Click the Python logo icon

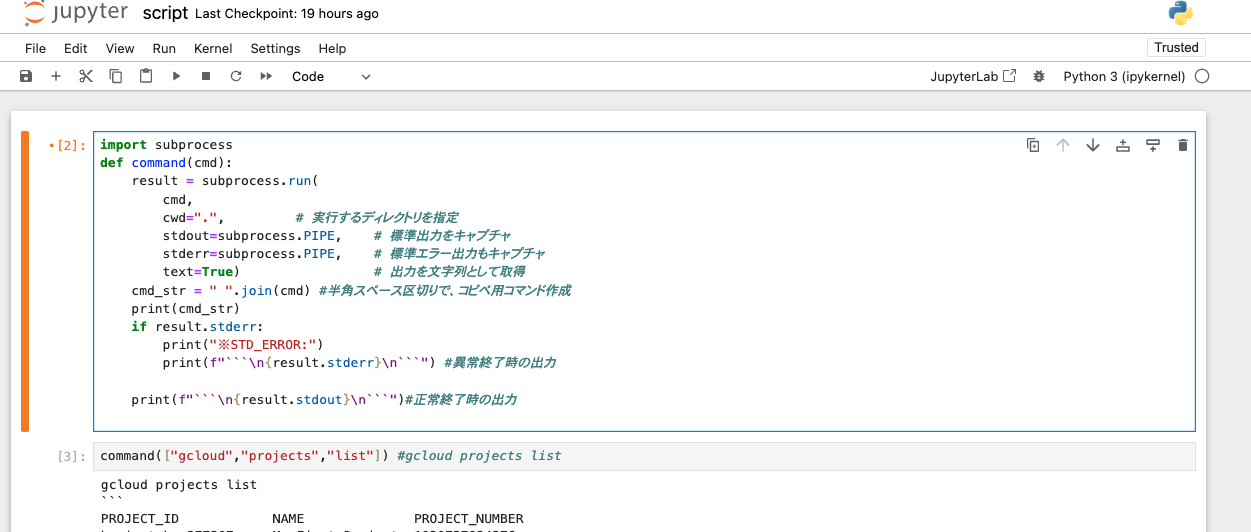point(1180,14)
